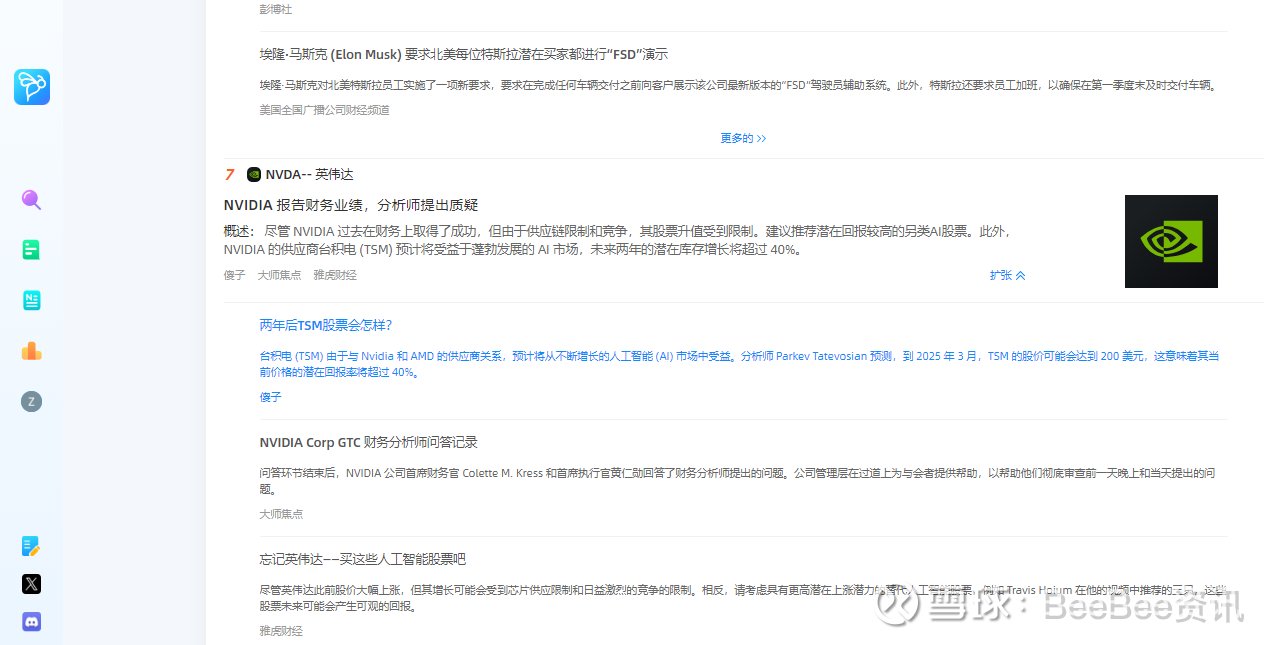Open article 忘记英伟达——买这些人工智能股票吧
This screenshot has width=1281, height=645.
tap(362, 558)
